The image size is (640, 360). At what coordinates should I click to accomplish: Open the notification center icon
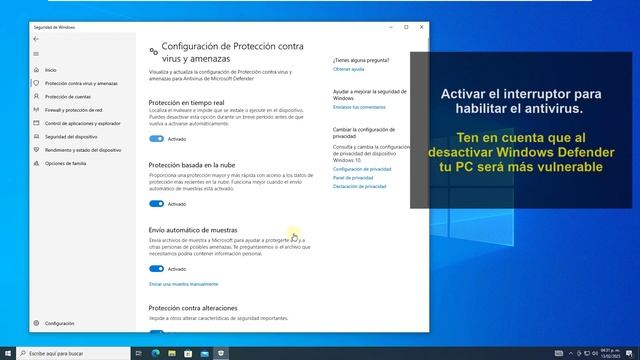click(629, 353)
